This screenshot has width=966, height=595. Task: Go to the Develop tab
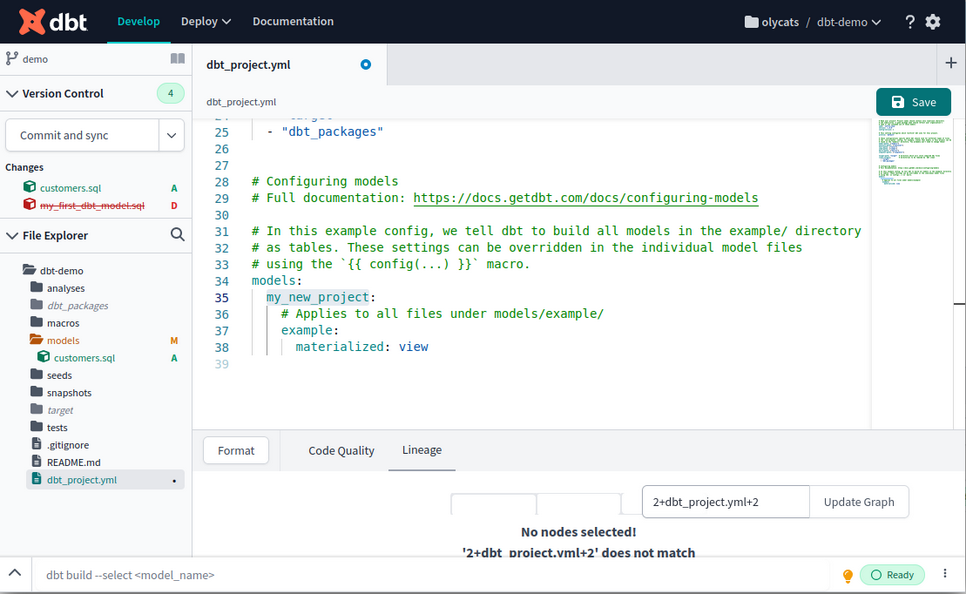[x=139, y=21]
